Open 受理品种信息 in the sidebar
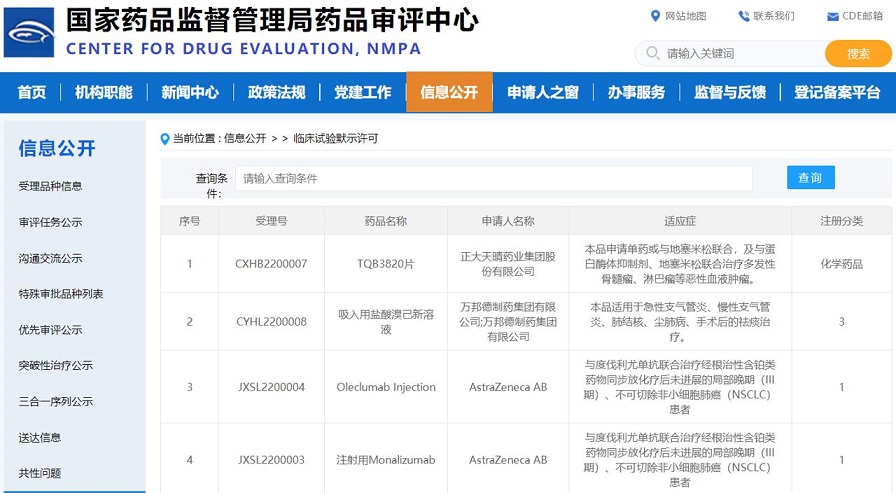896x493 pixels. pyautogui.click(x=51, y=186)
